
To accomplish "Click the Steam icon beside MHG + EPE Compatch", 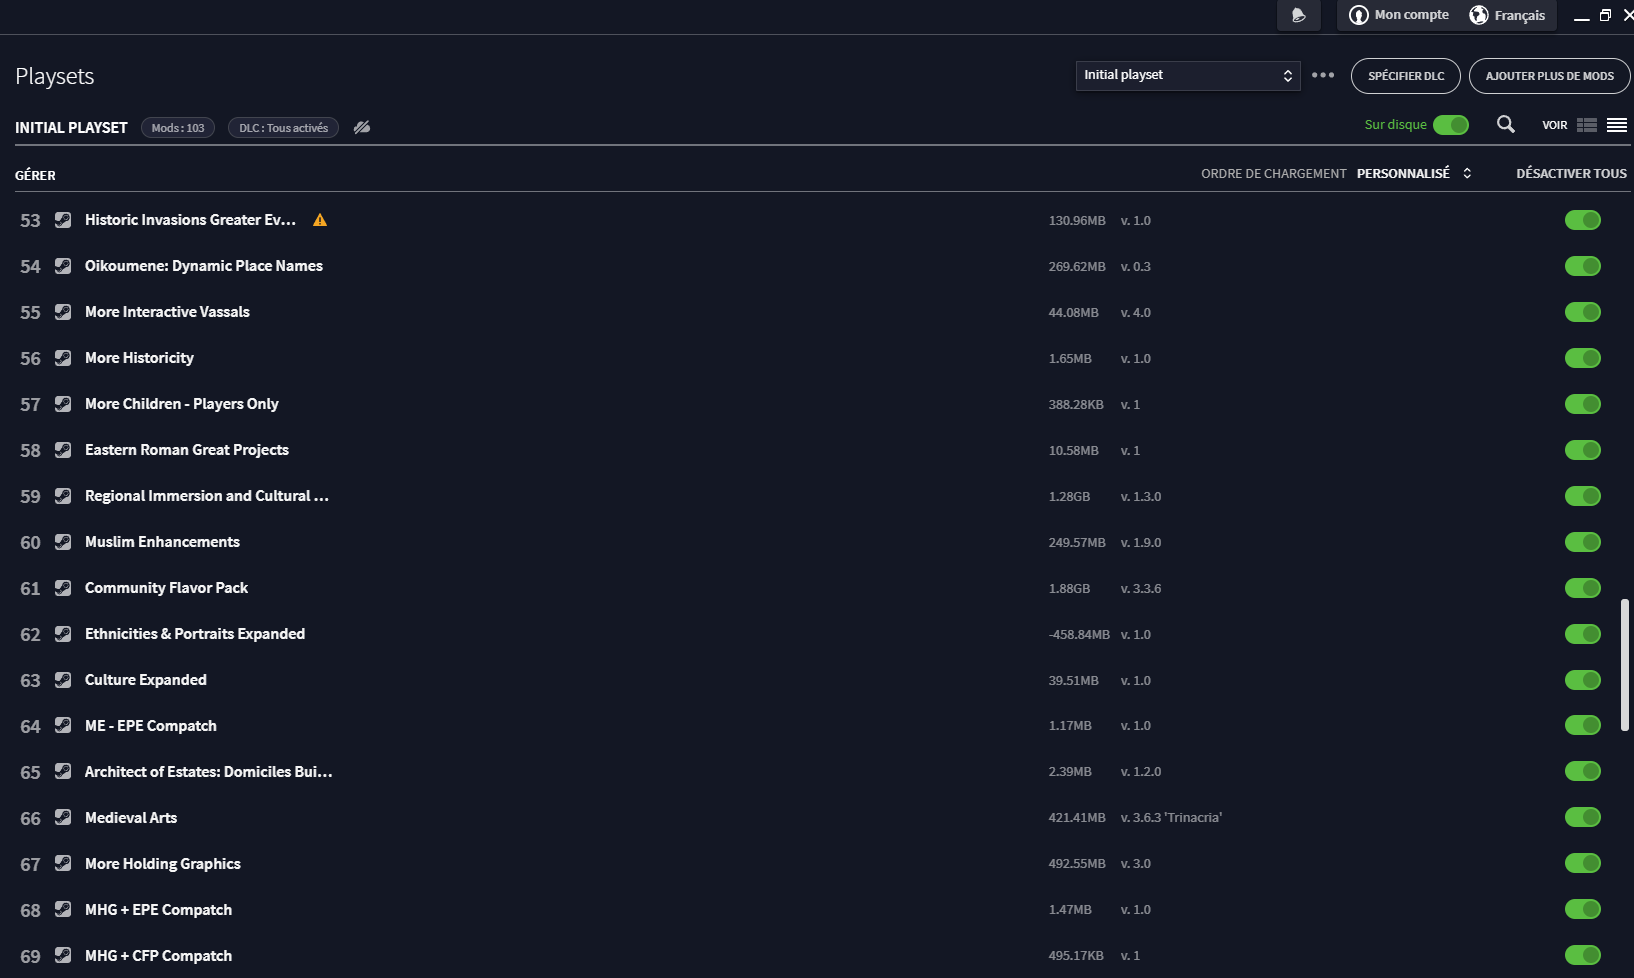I will click(63, 909).
